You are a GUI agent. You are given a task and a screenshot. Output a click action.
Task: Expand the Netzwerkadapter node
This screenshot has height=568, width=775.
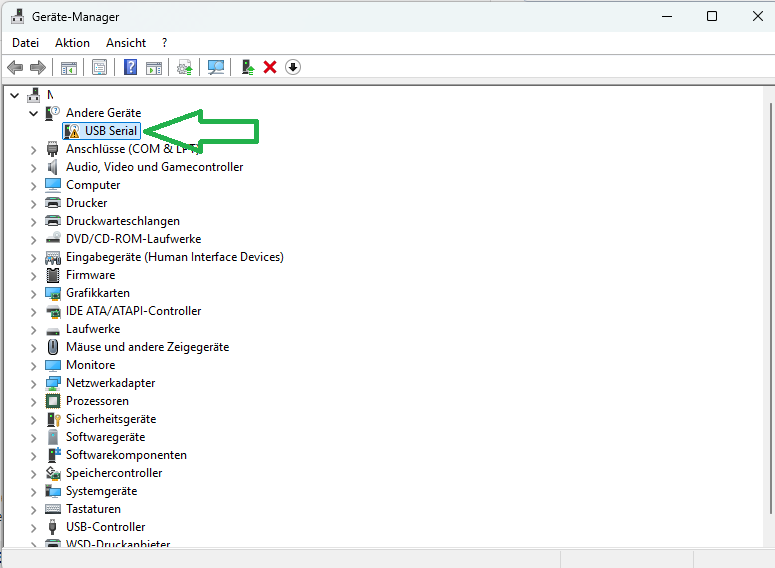pos(33,383)
